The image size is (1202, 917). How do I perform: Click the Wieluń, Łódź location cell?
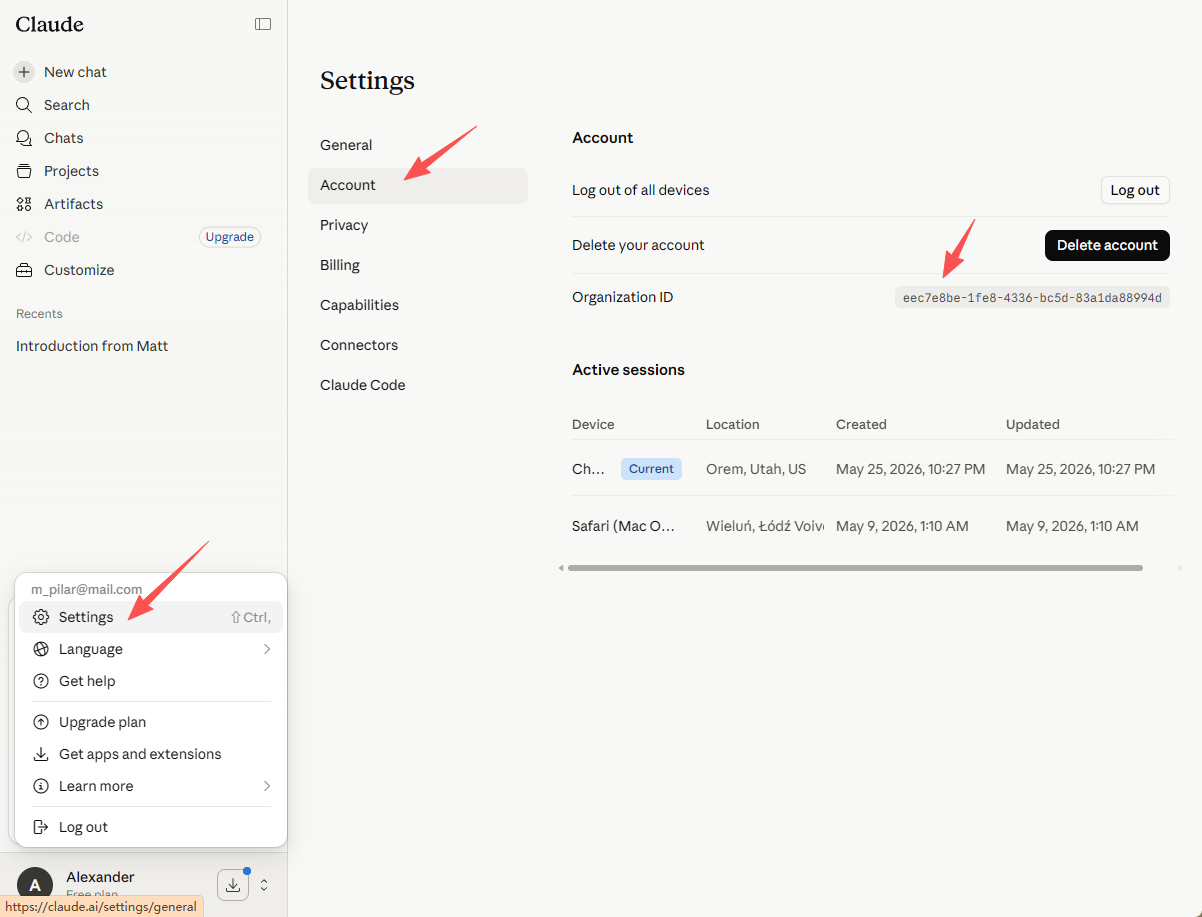765,526
